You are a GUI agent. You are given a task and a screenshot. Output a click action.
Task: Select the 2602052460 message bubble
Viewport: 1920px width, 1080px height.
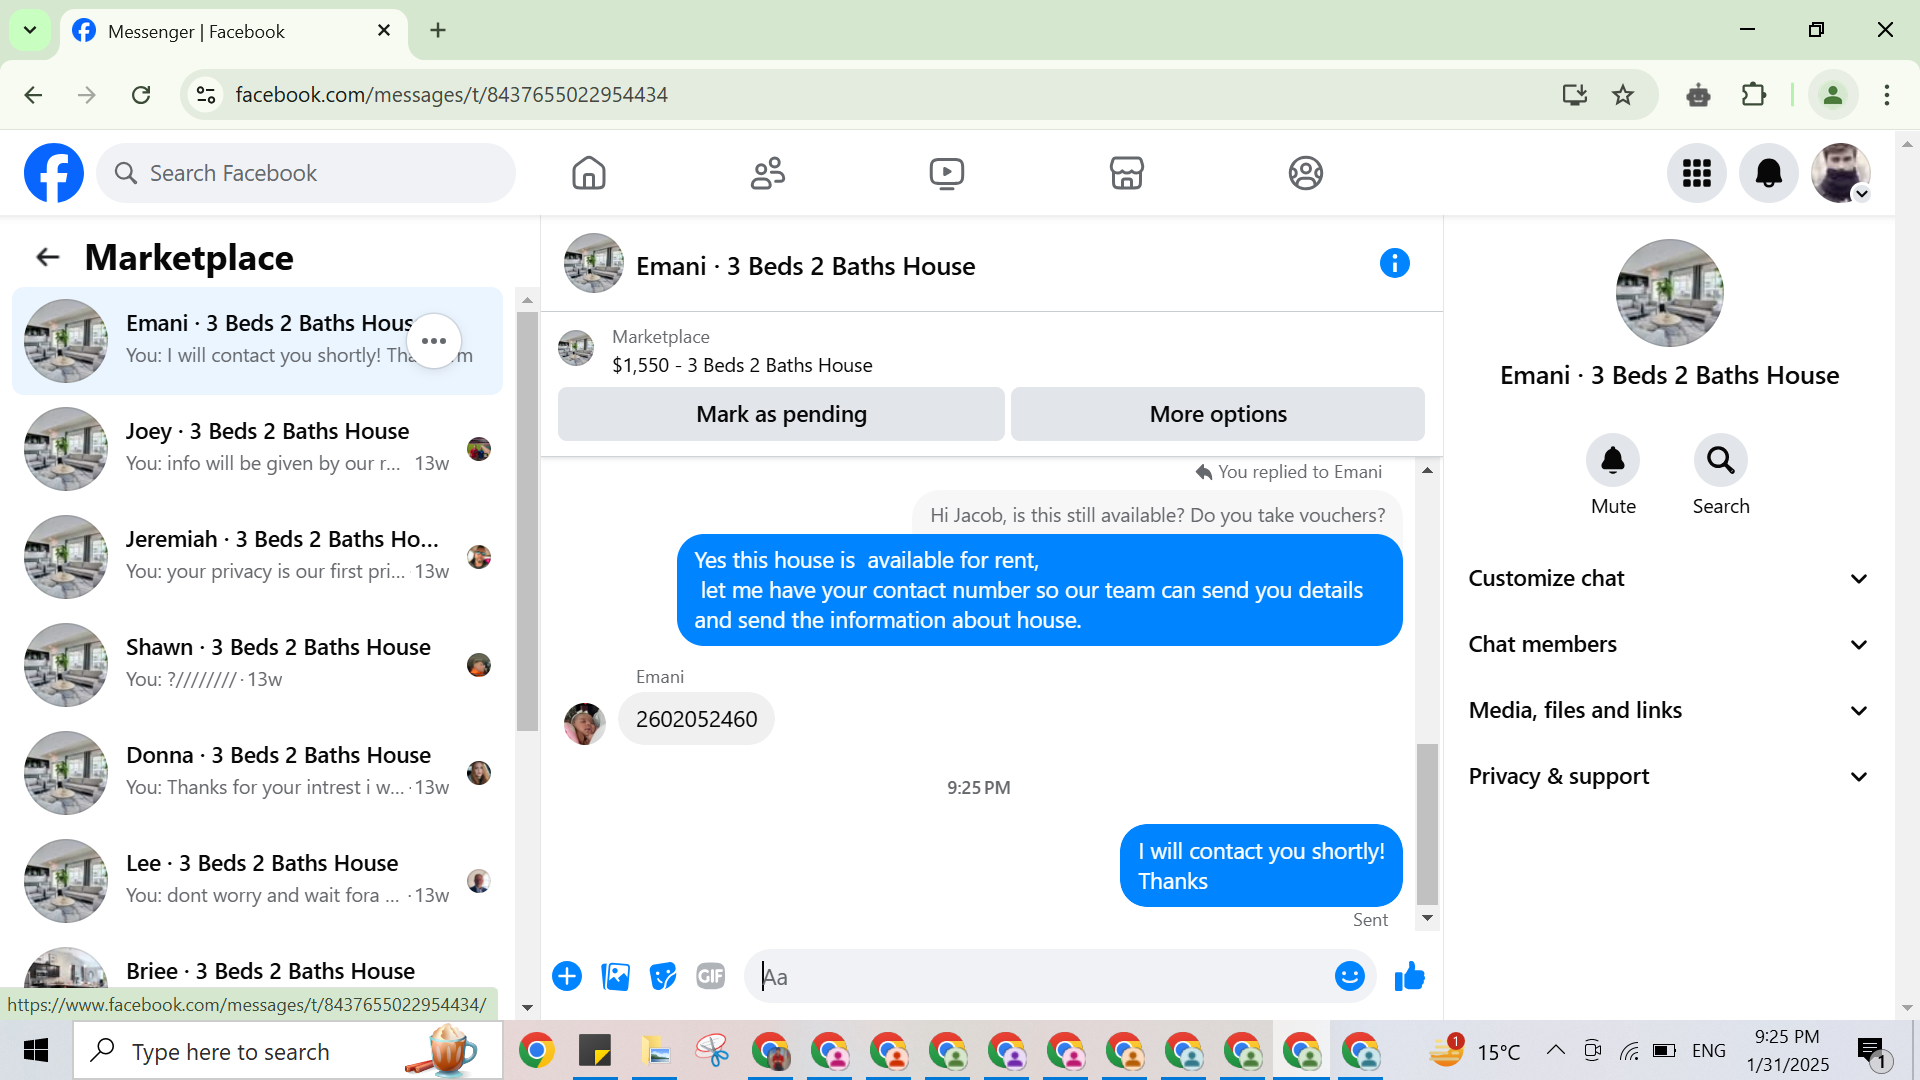click(696, 719)
